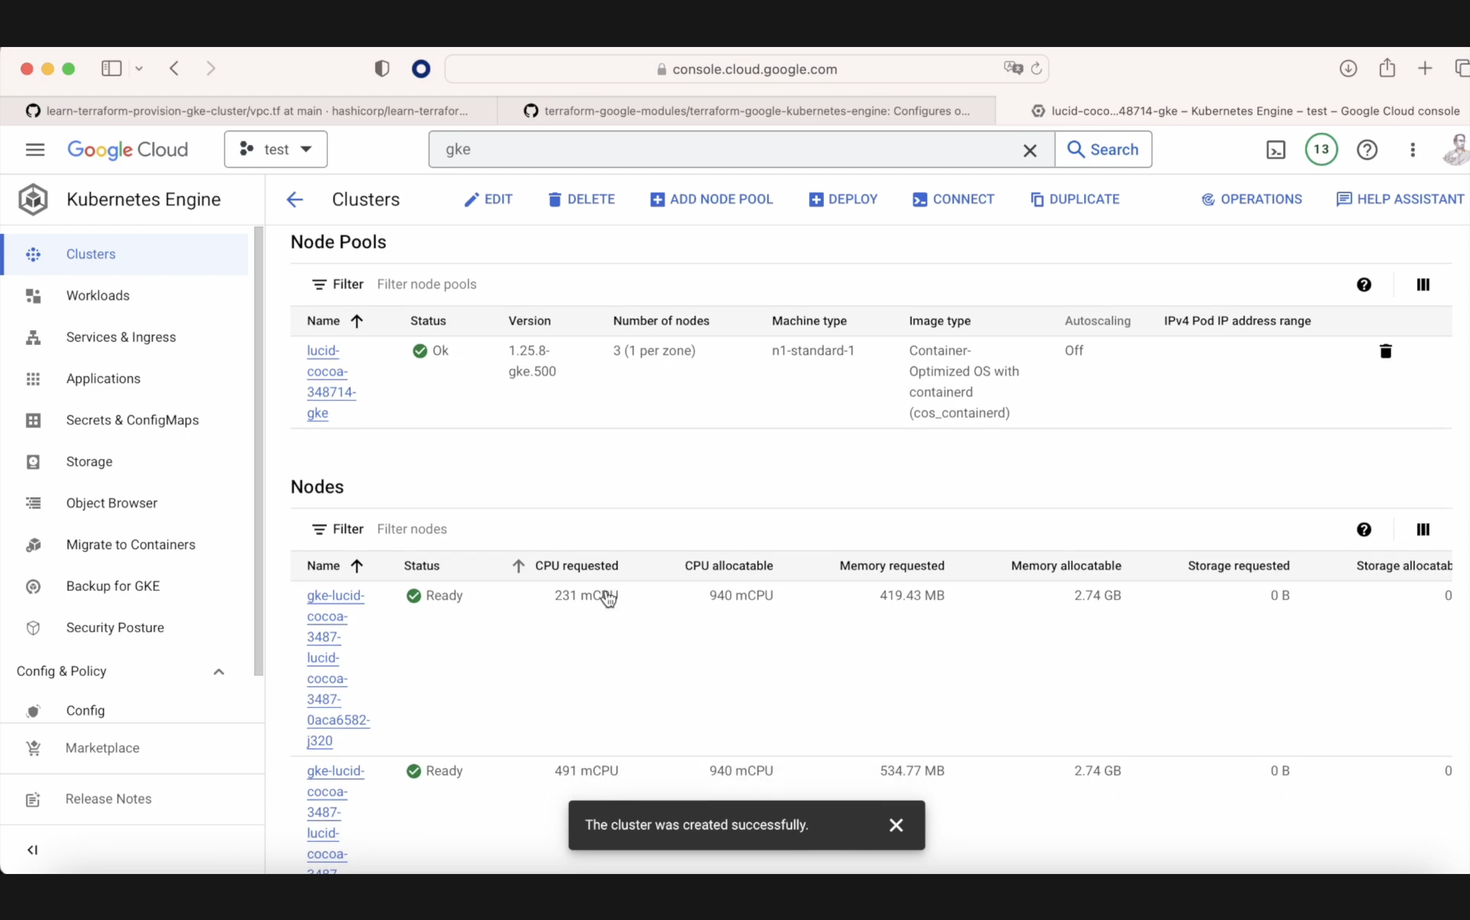1470x920 pixels.
Task: Click the Safari sidebar toggle icon
Action: point(111,68)
